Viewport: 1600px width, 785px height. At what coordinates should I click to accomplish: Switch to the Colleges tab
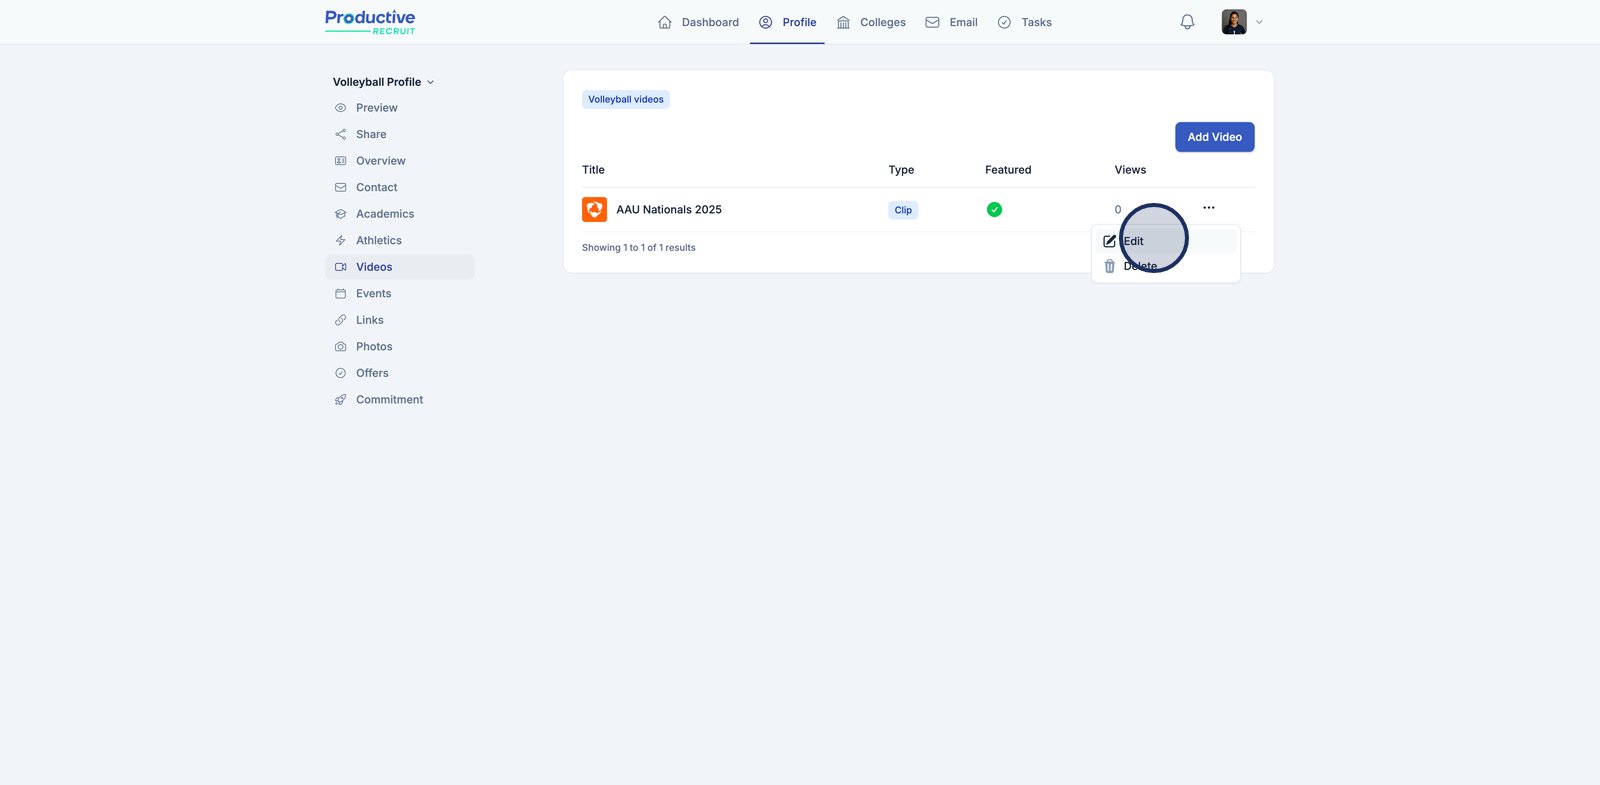pyautogui.click(x=871, y=22)
